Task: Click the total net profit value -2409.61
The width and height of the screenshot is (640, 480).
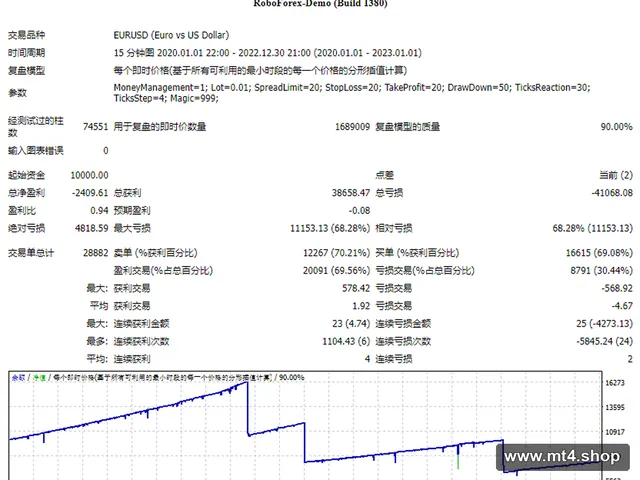Action: (90, 193)
